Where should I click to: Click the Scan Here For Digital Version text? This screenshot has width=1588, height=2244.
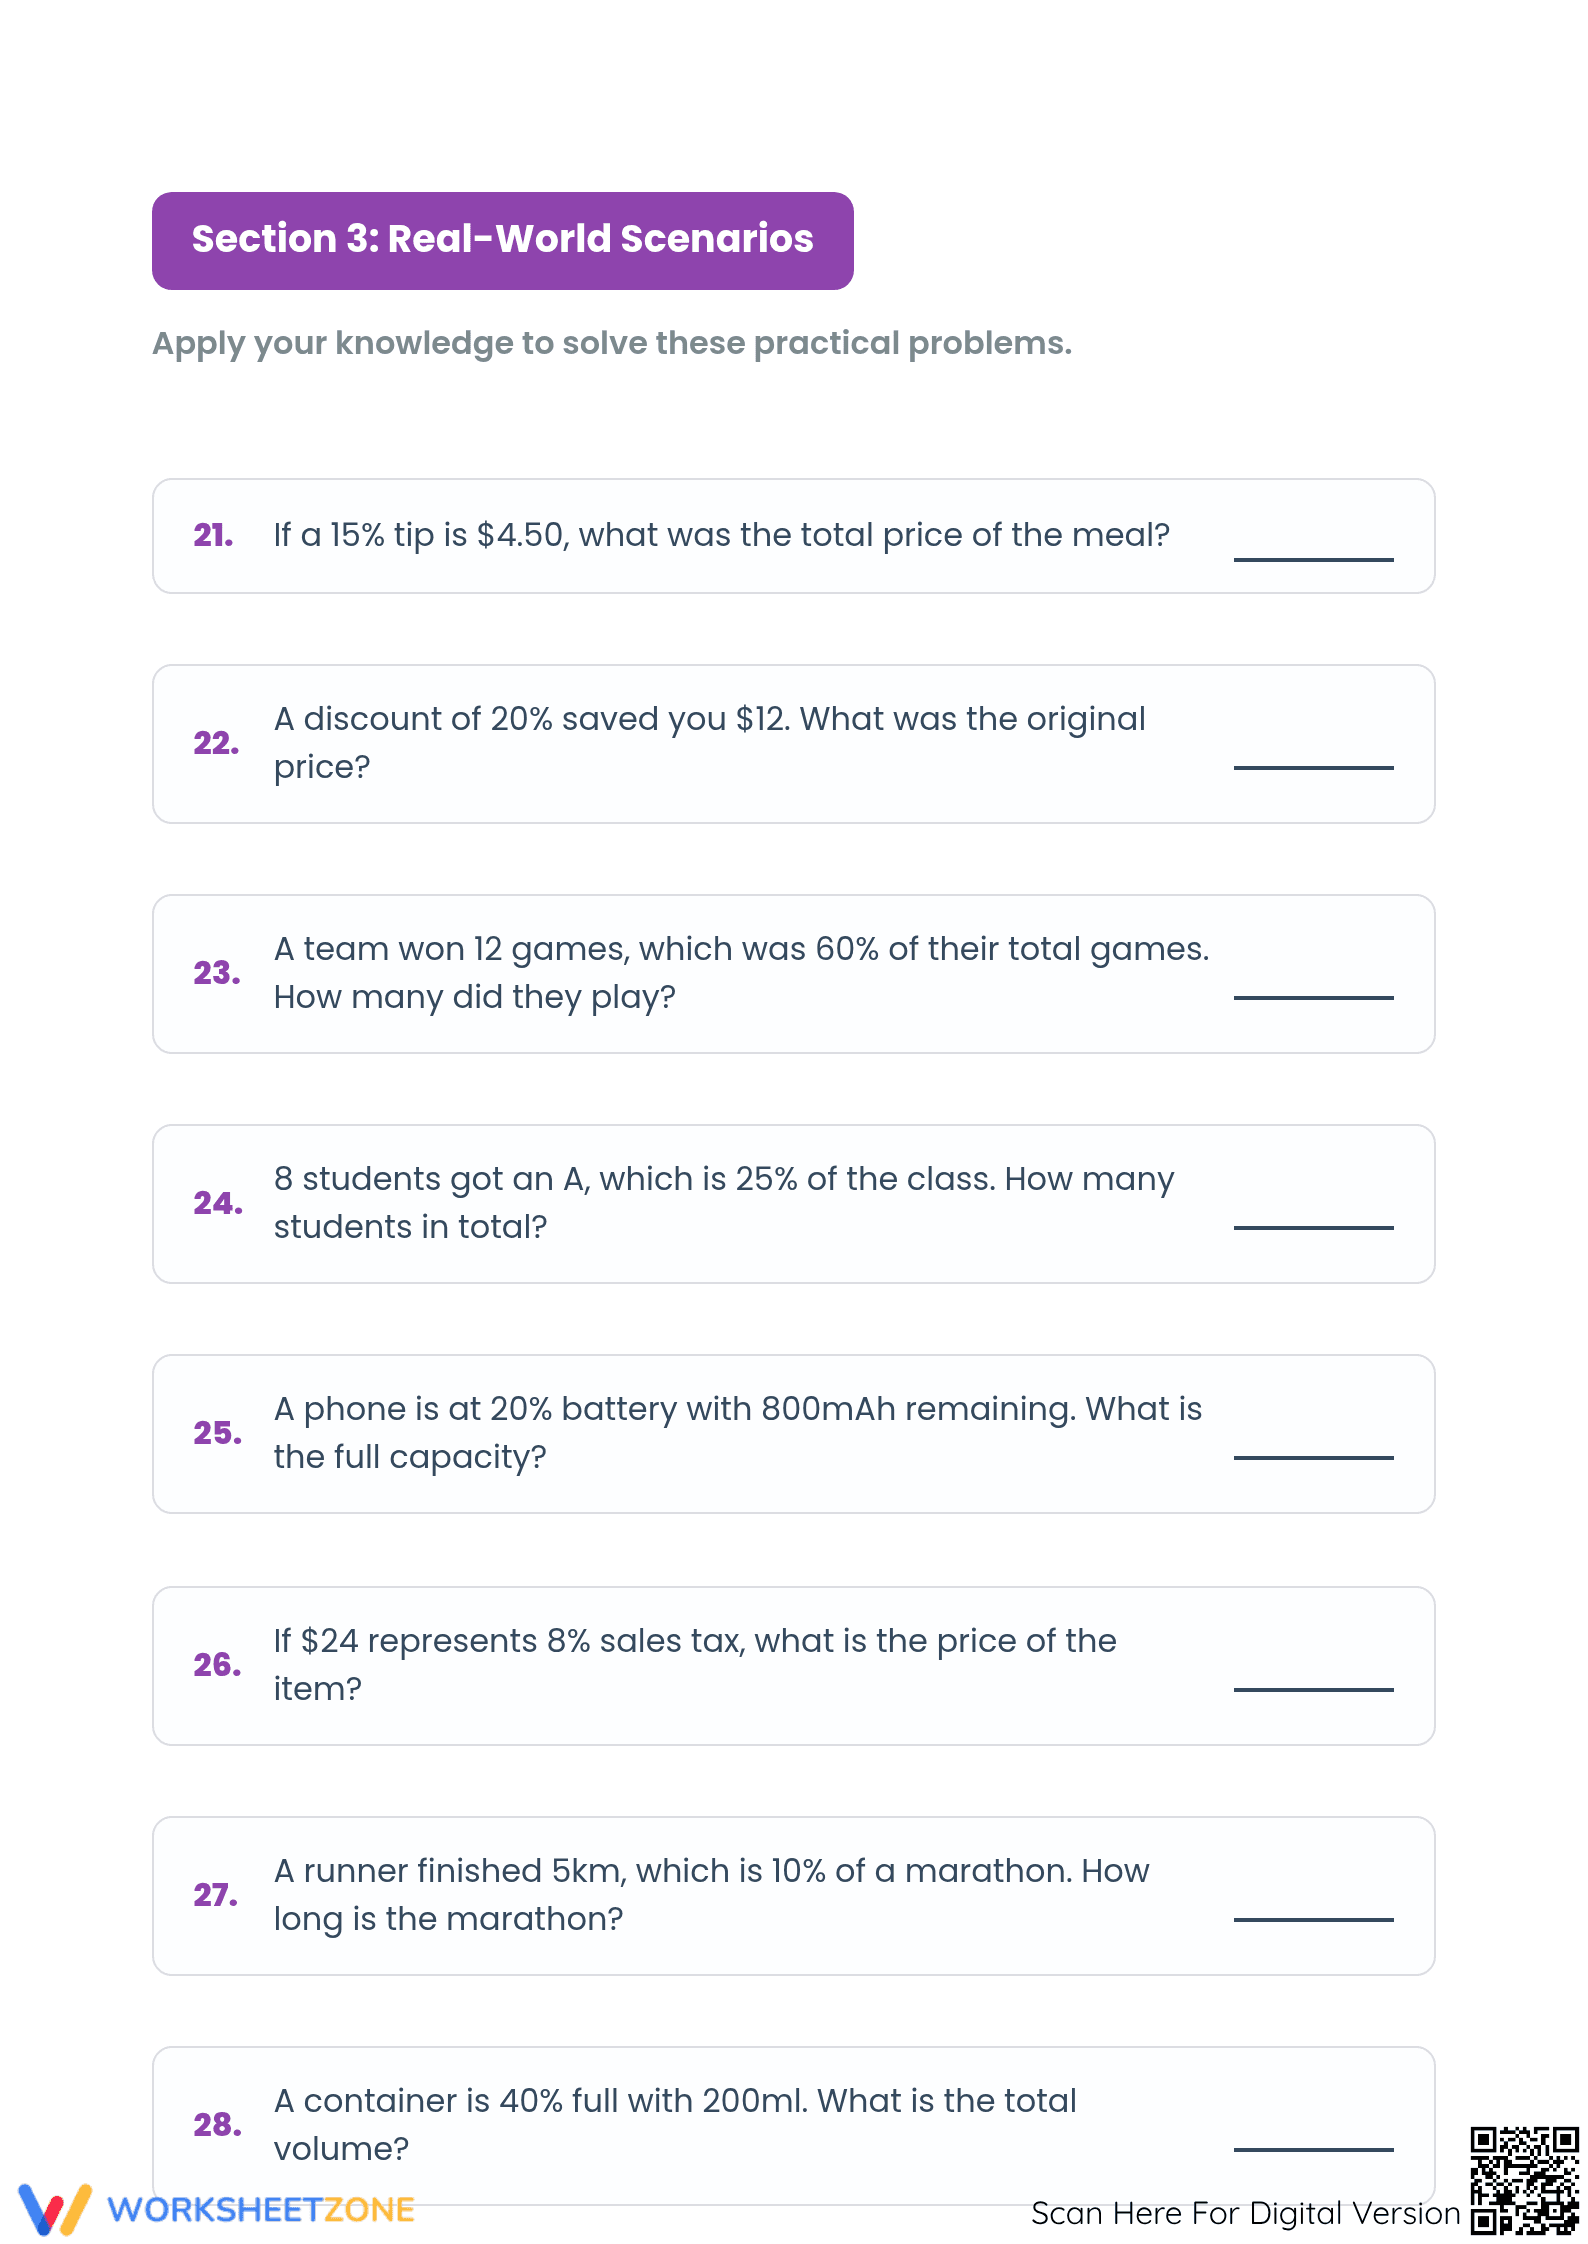pos(1246,2213)
